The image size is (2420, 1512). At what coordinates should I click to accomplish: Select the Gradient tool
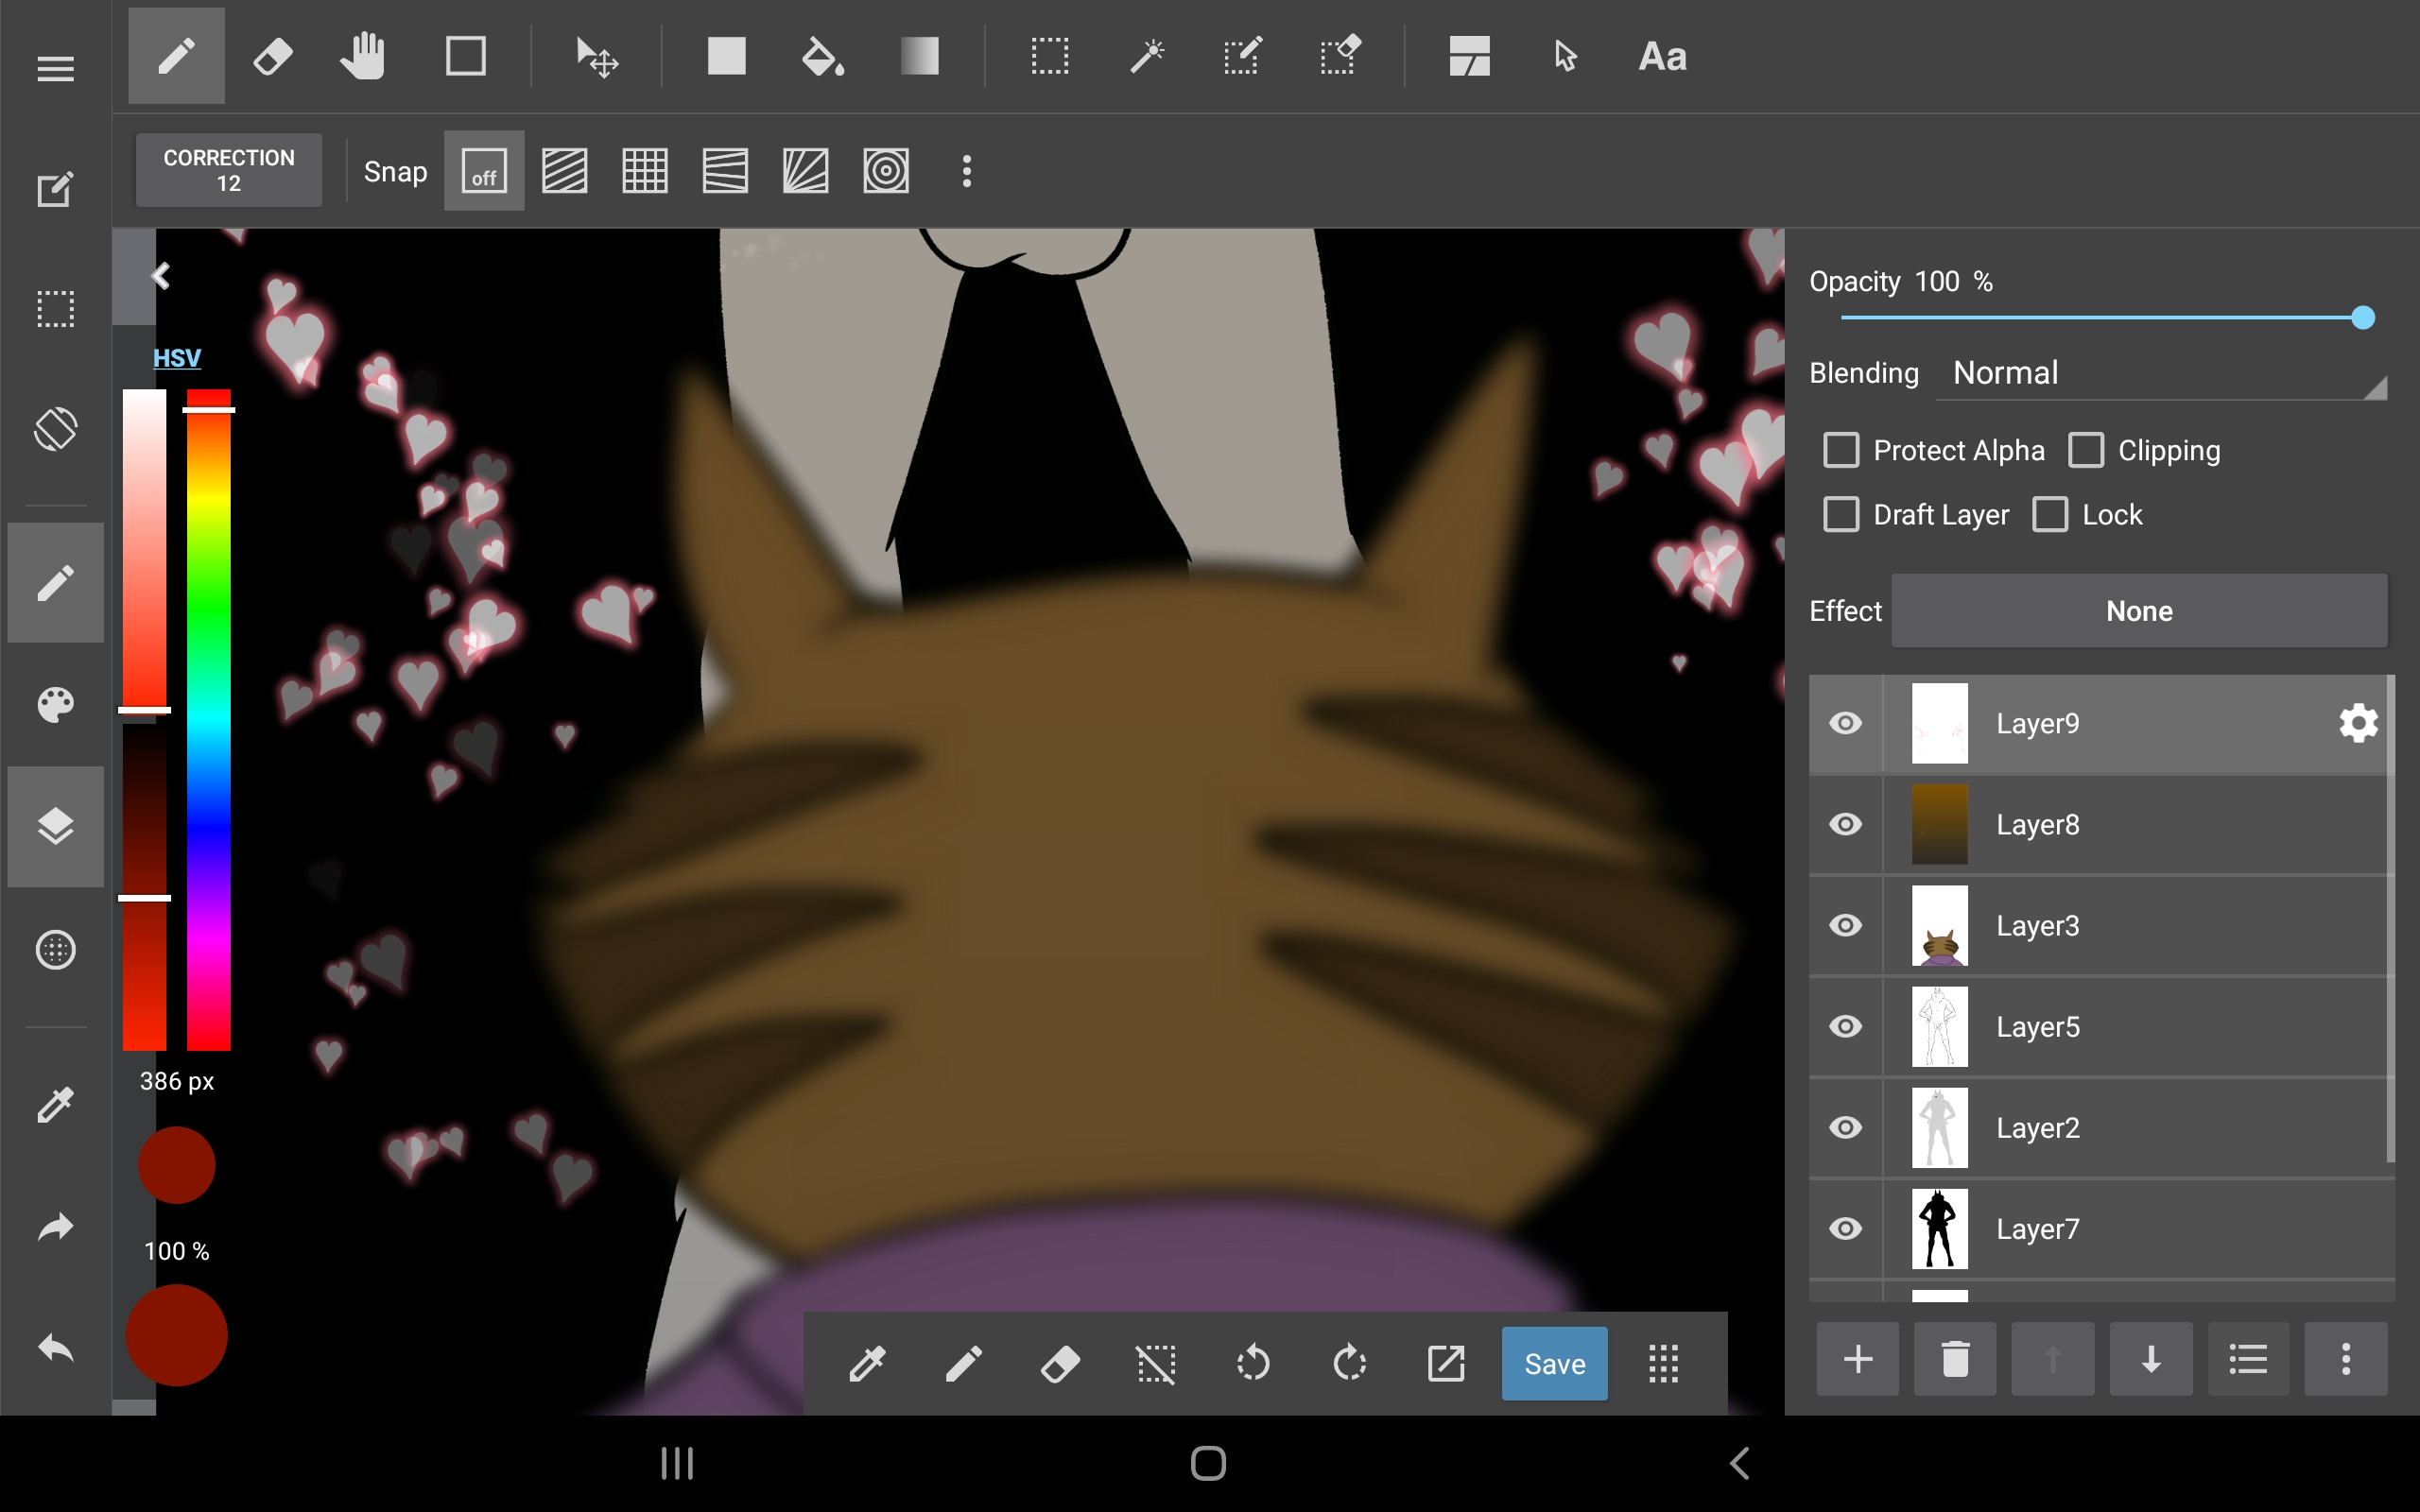click(x=918, y=57)
